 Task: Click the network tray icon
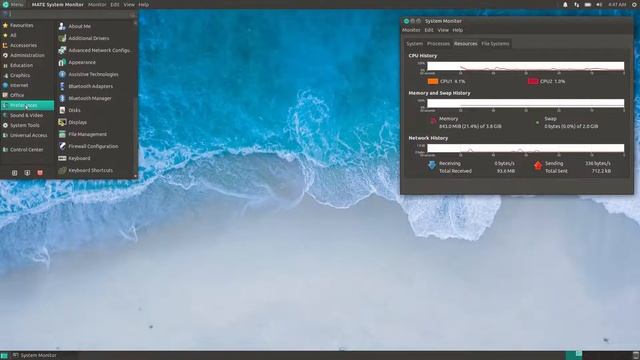(576, 4)
